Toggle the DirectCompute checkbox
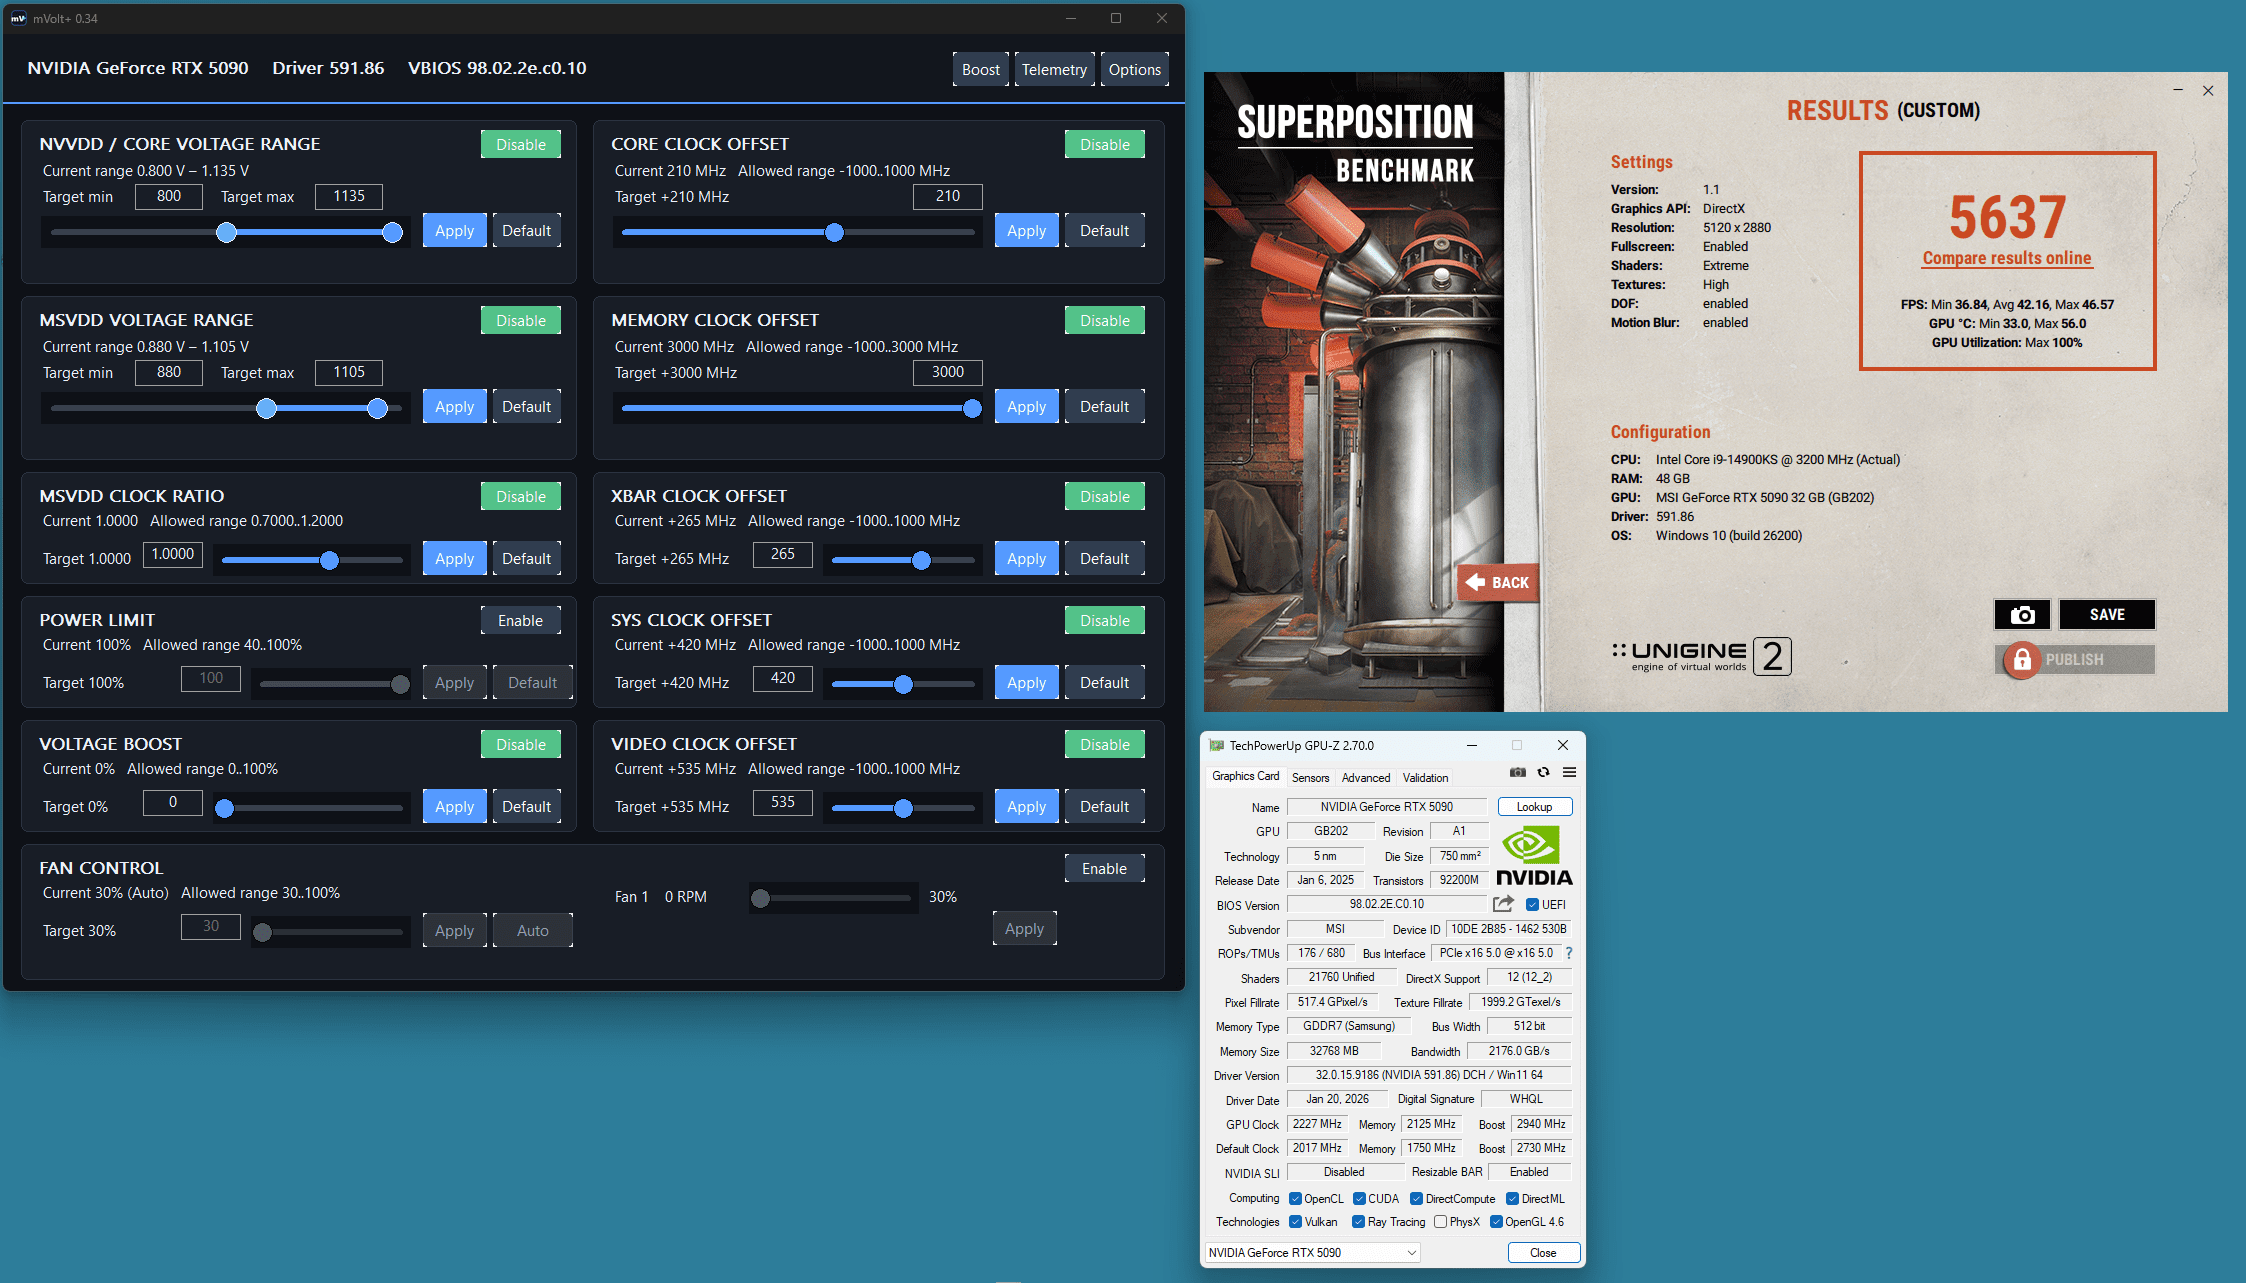The width and height of the screenshot is (2246, 1283). (x=1416, y=1198)
